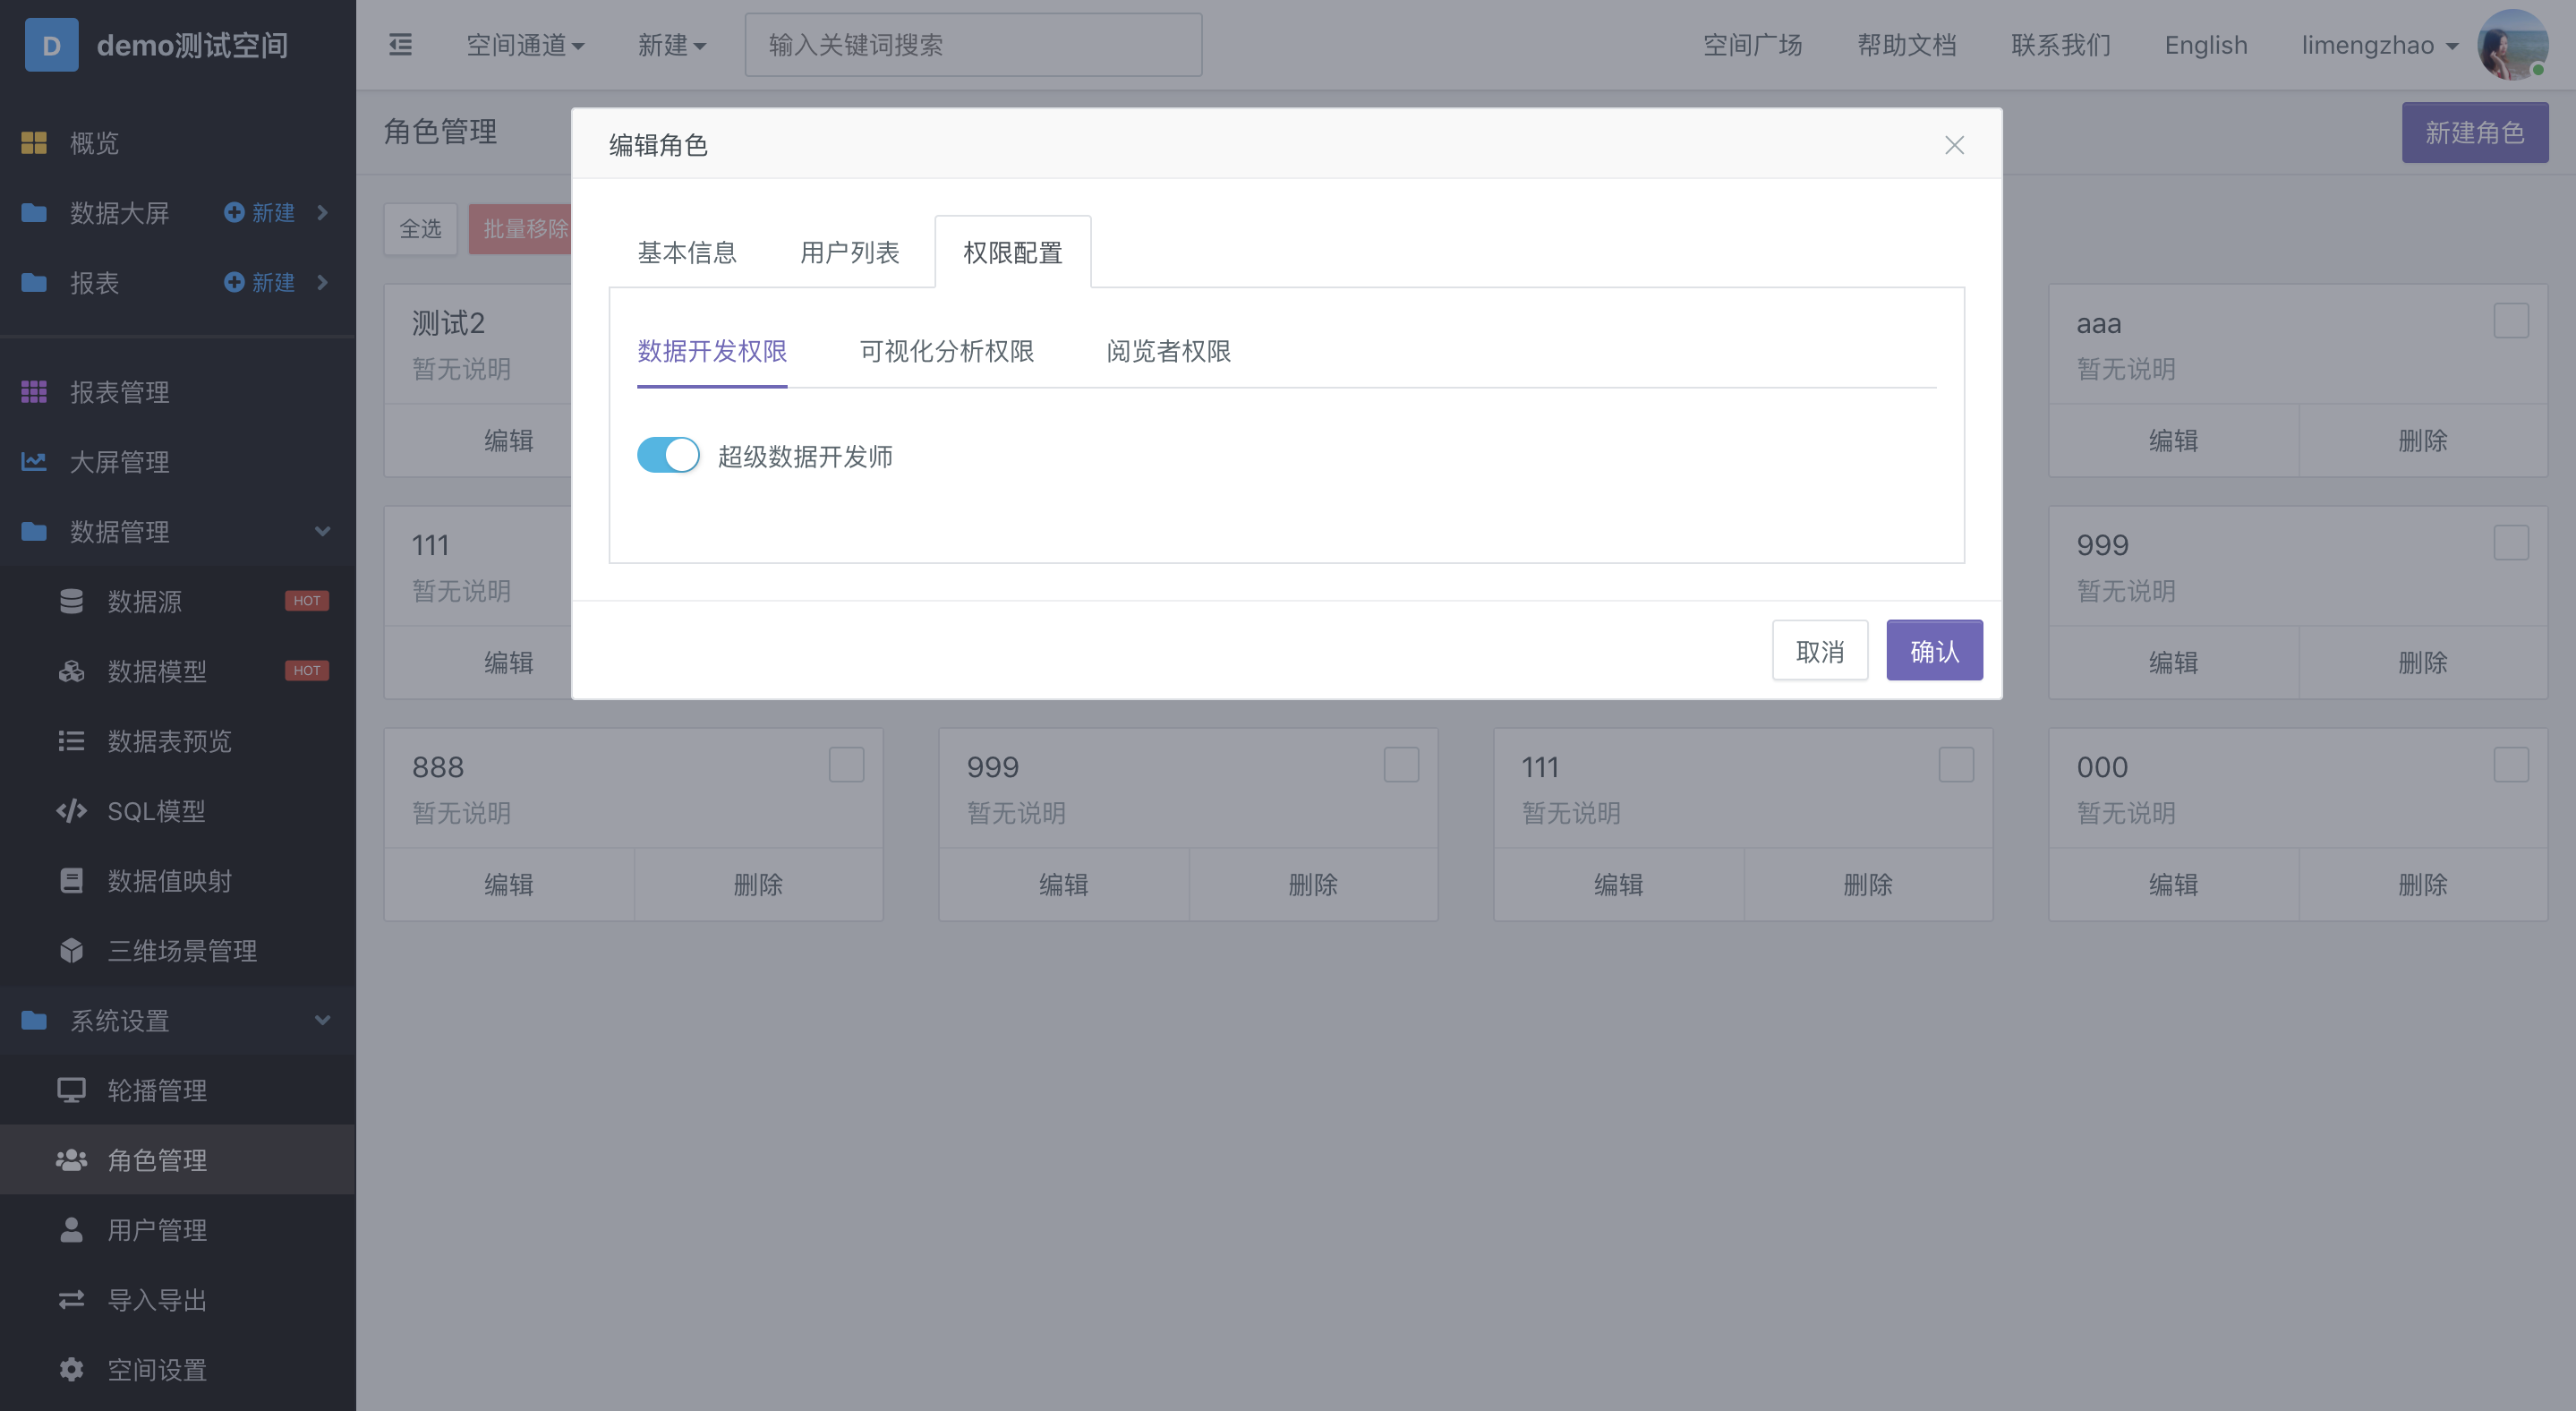Click the 用户管理 person icon
The image size is (2576, 1411).
[71, 1230]
